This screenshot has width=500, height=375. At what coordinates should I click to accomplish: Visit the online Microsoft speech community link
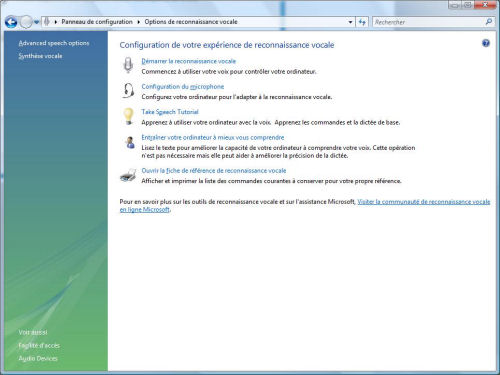click(305, 206)
